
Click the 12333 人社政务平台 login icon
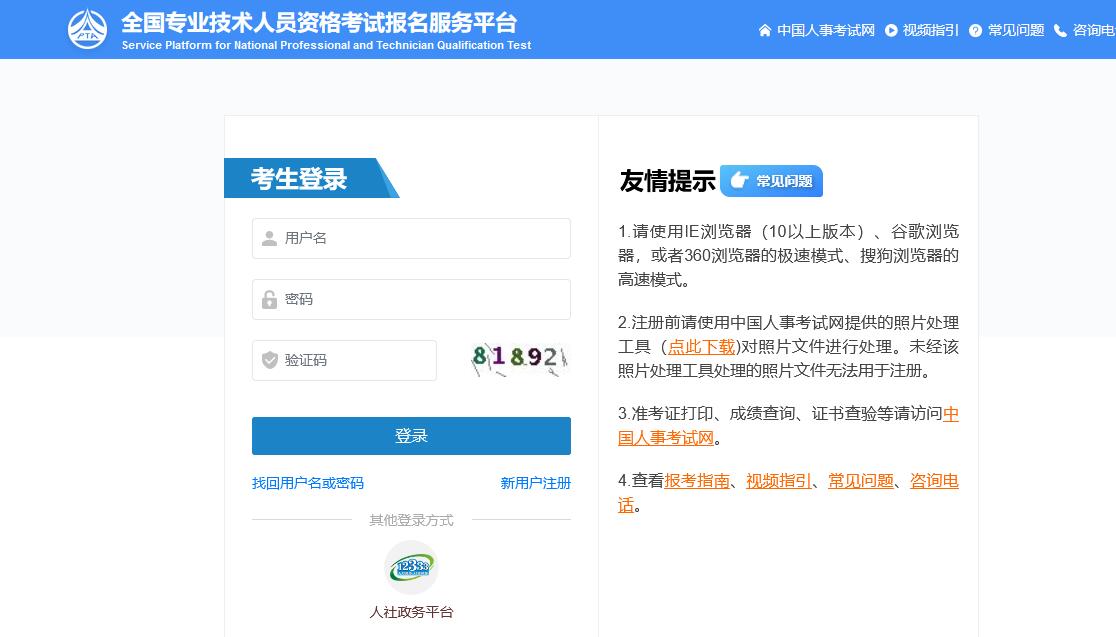411,567
